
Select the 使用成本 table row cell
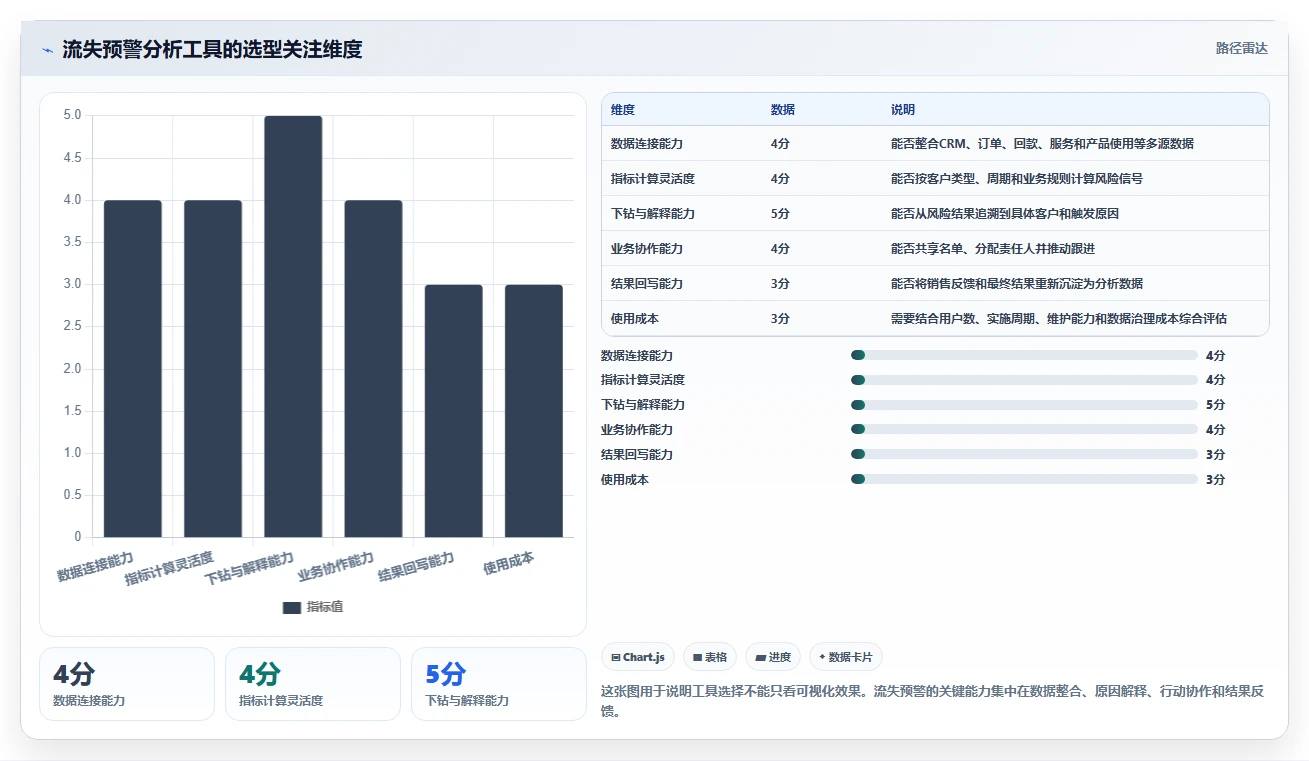tap(635, 319)
